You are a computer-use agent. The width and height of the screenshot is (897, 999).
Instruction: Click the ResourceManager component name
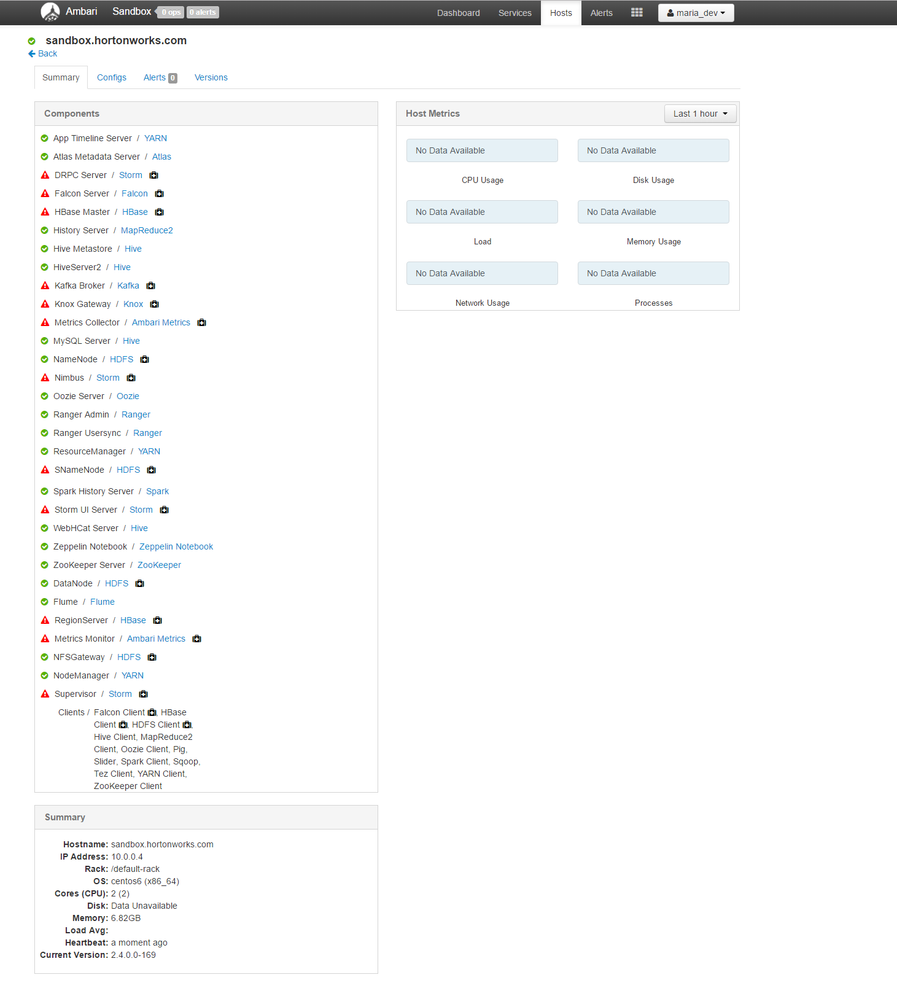point(89,452)
